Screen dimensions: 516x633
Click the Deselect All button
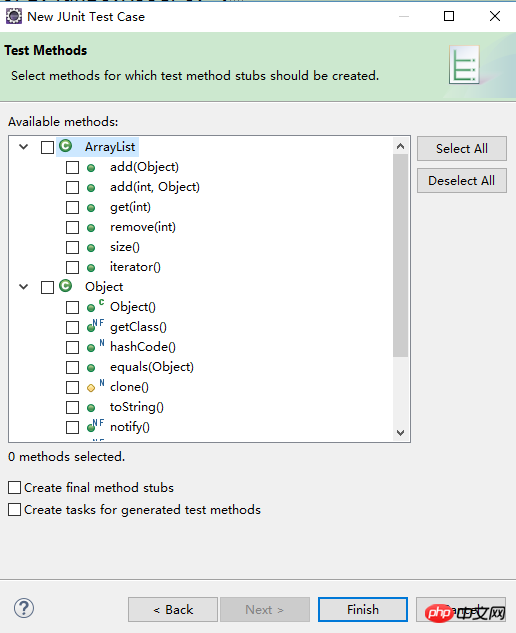coord(461,180)
